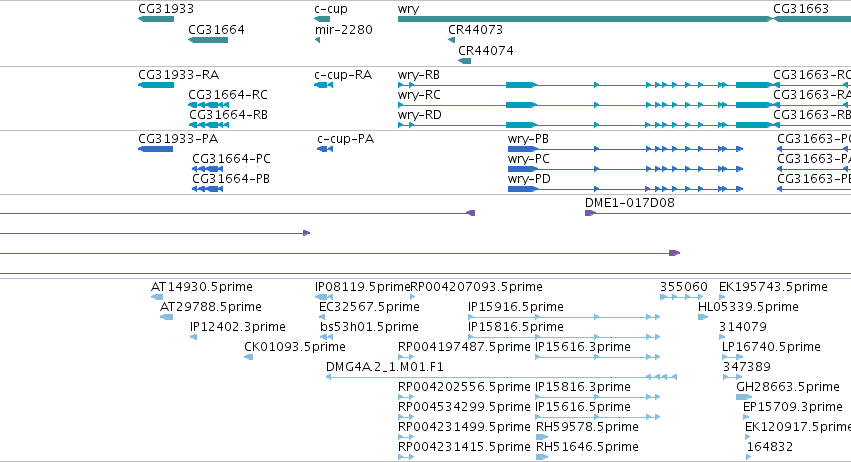Click protein CG31664-PC label

231,159
